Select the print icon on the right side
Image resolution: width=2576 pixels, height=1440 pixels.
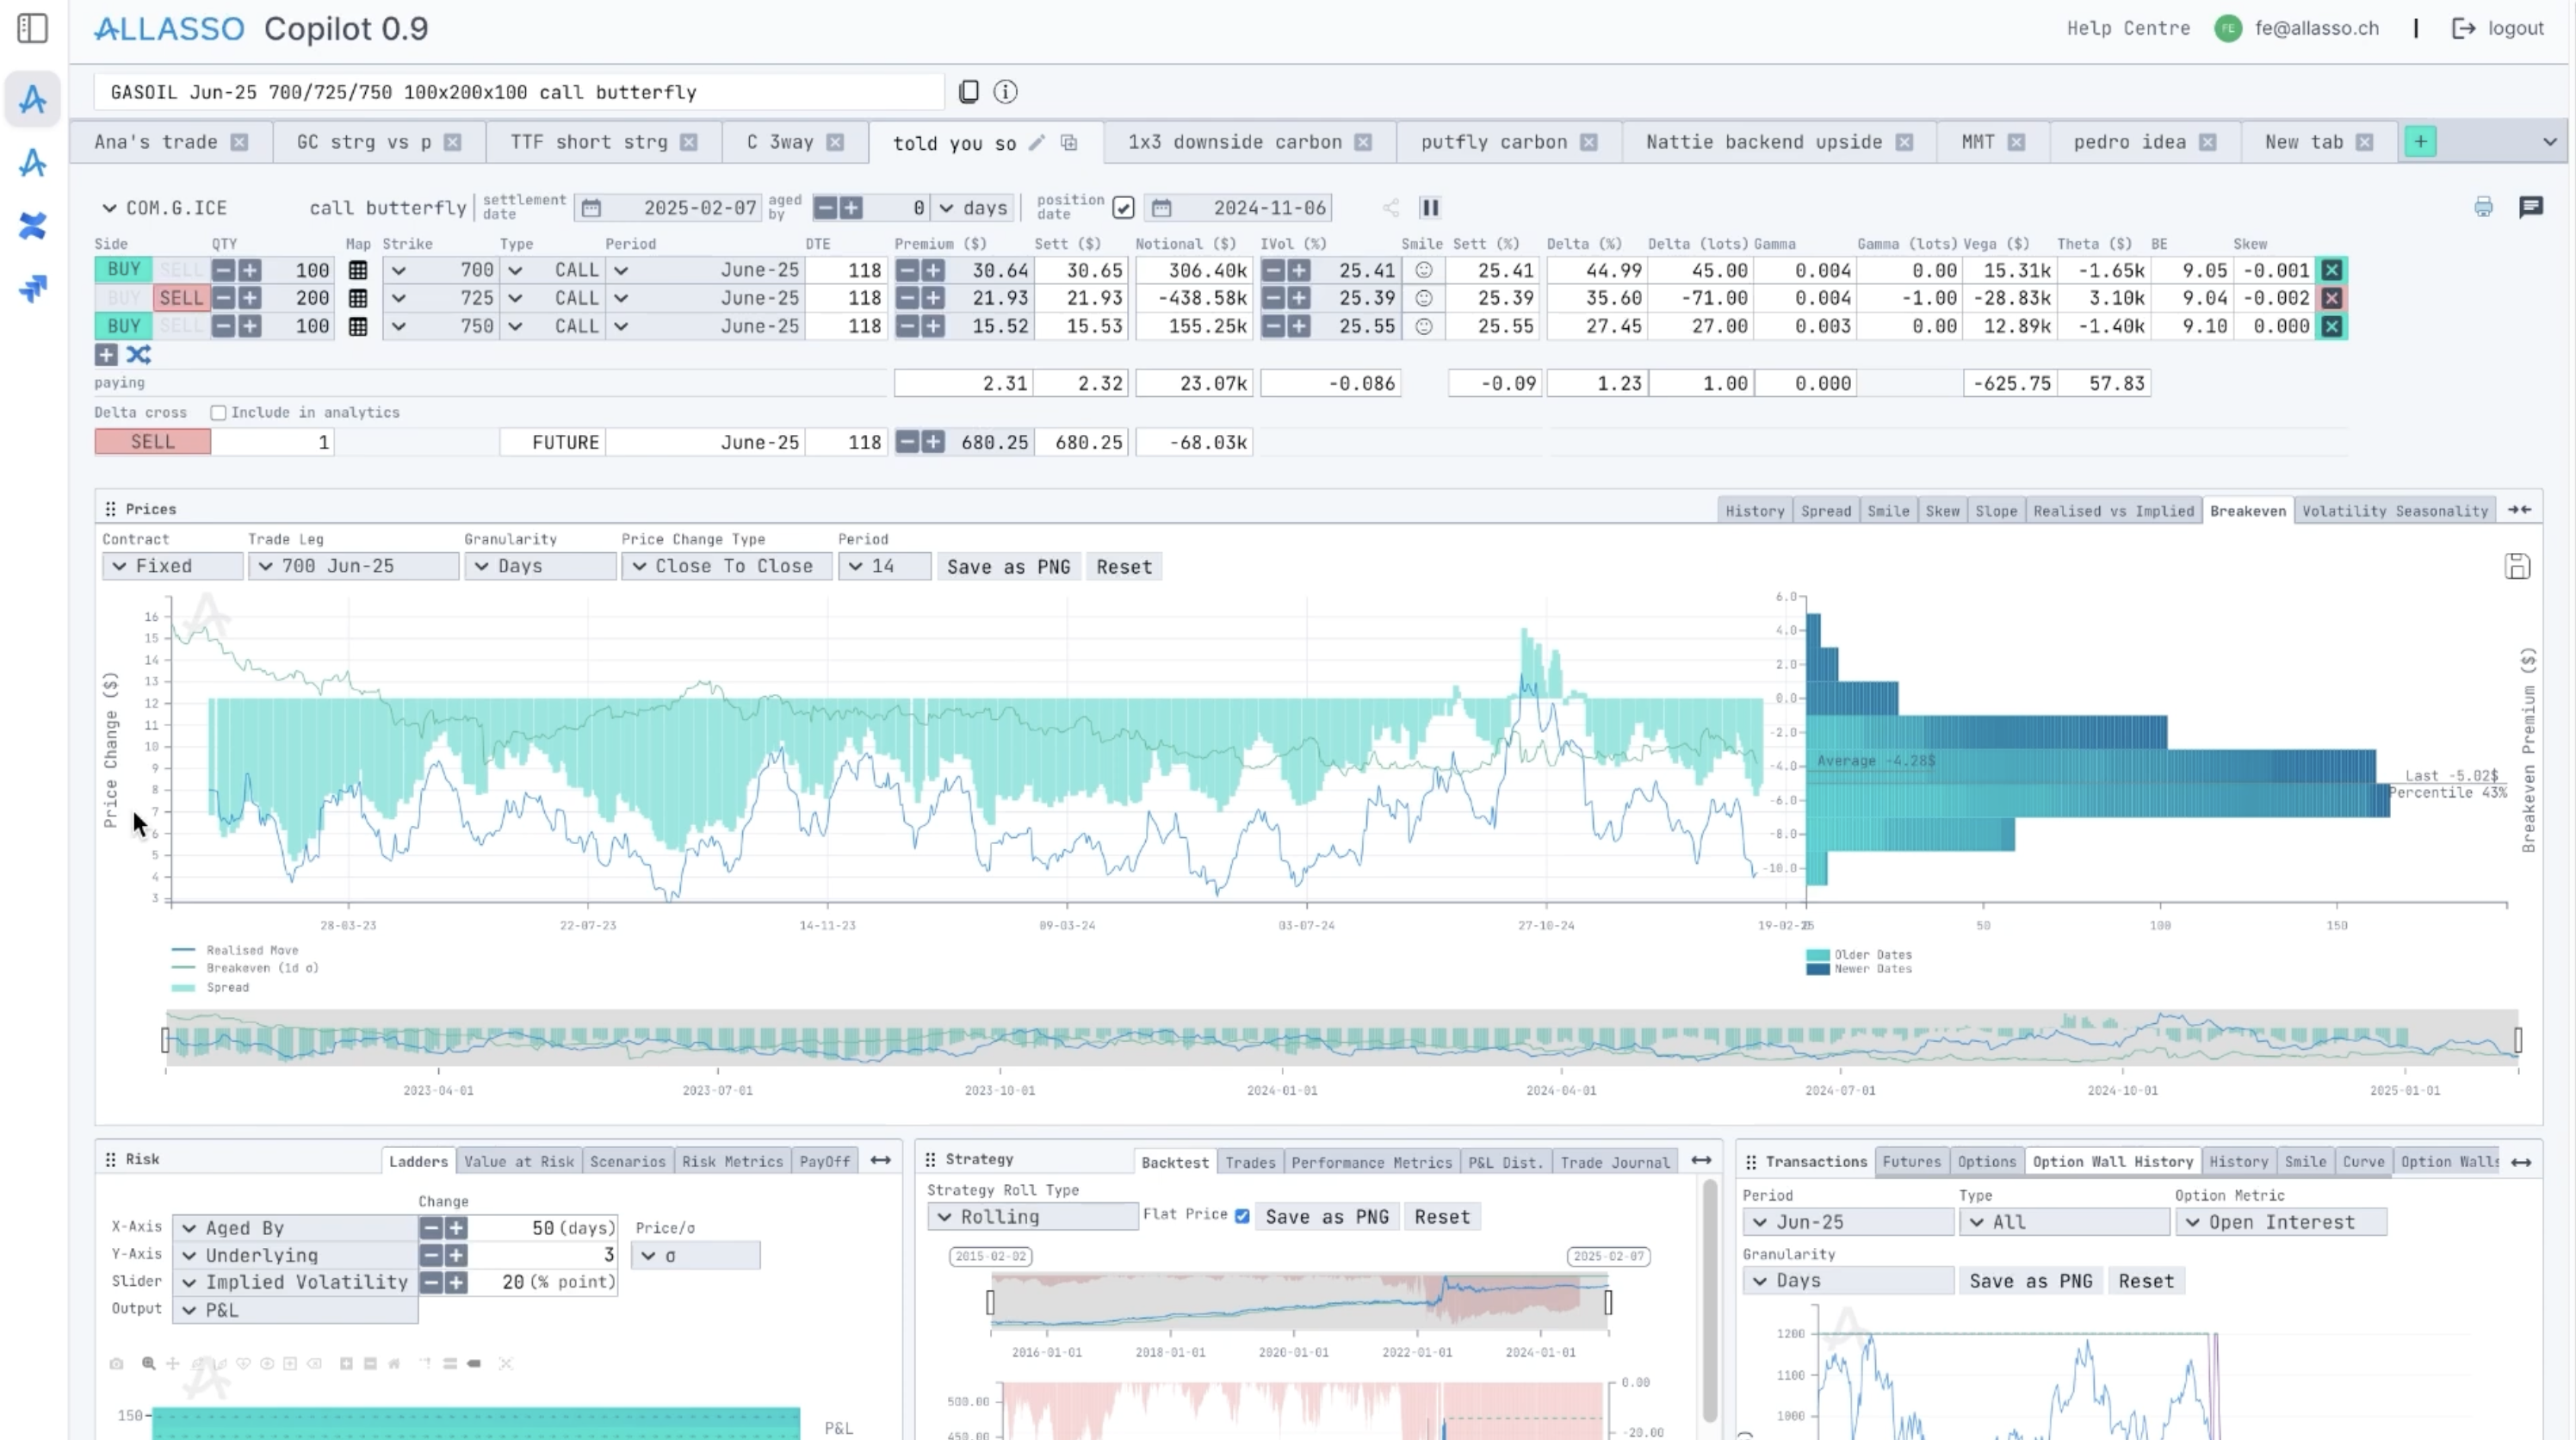(2484, 207)
